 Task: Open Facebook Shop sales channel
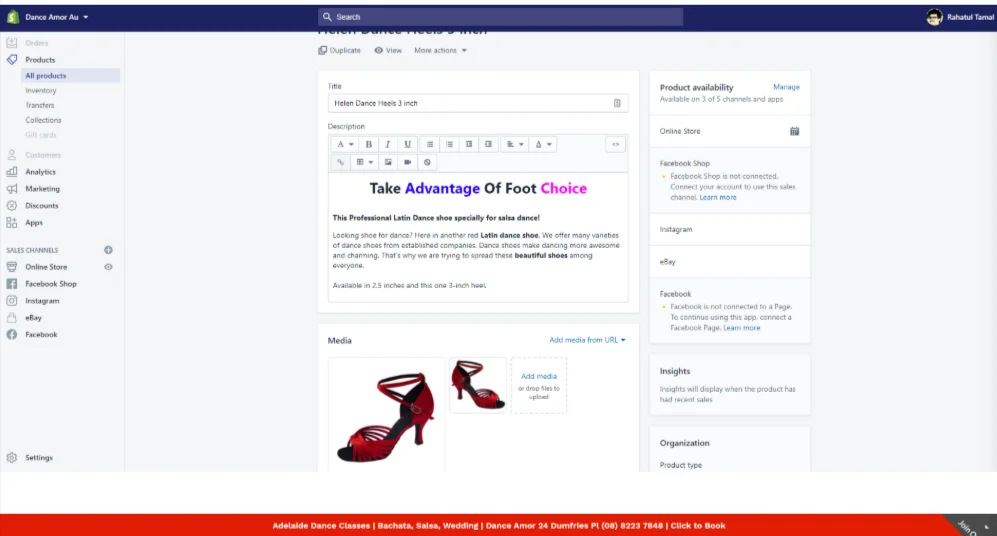click(51, 284)
